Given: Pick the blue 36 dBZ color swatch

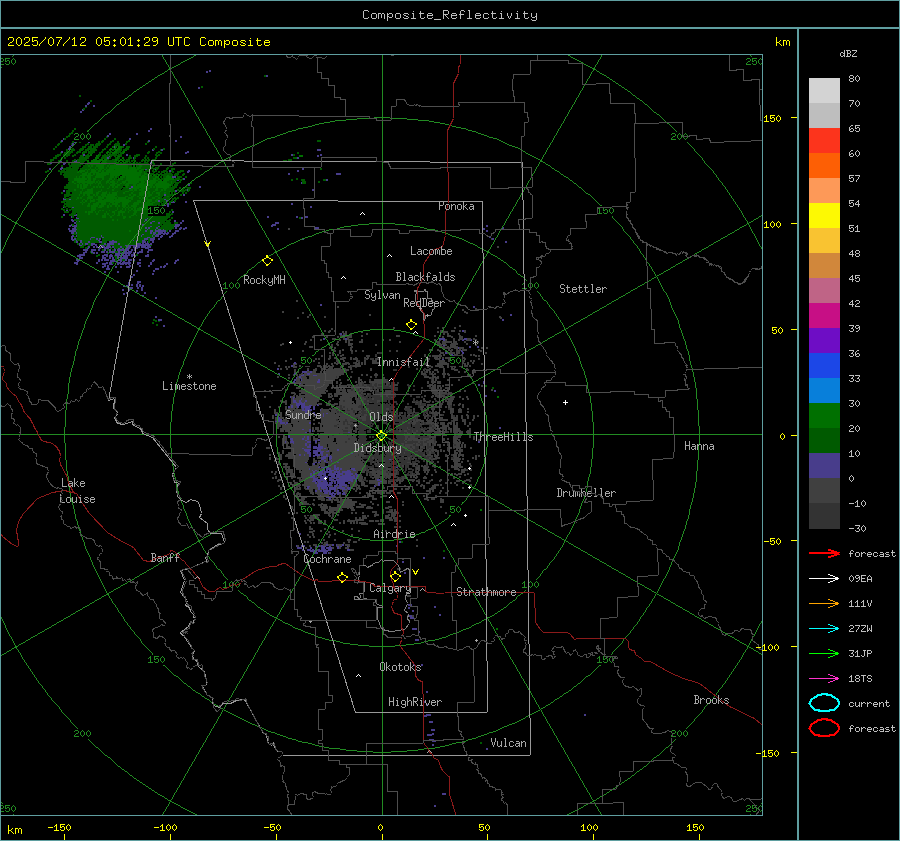Looking at the screenshot, I should click(824, 365).
